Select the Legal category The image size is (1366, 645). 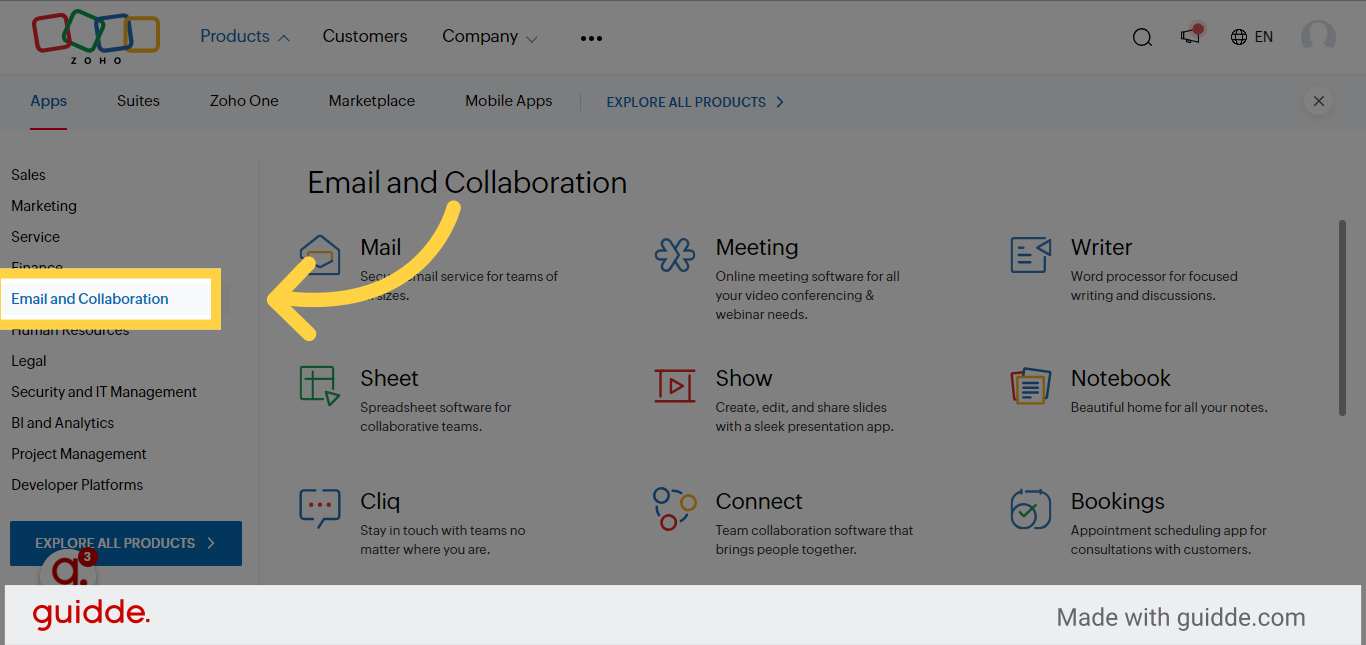point(29,361)
